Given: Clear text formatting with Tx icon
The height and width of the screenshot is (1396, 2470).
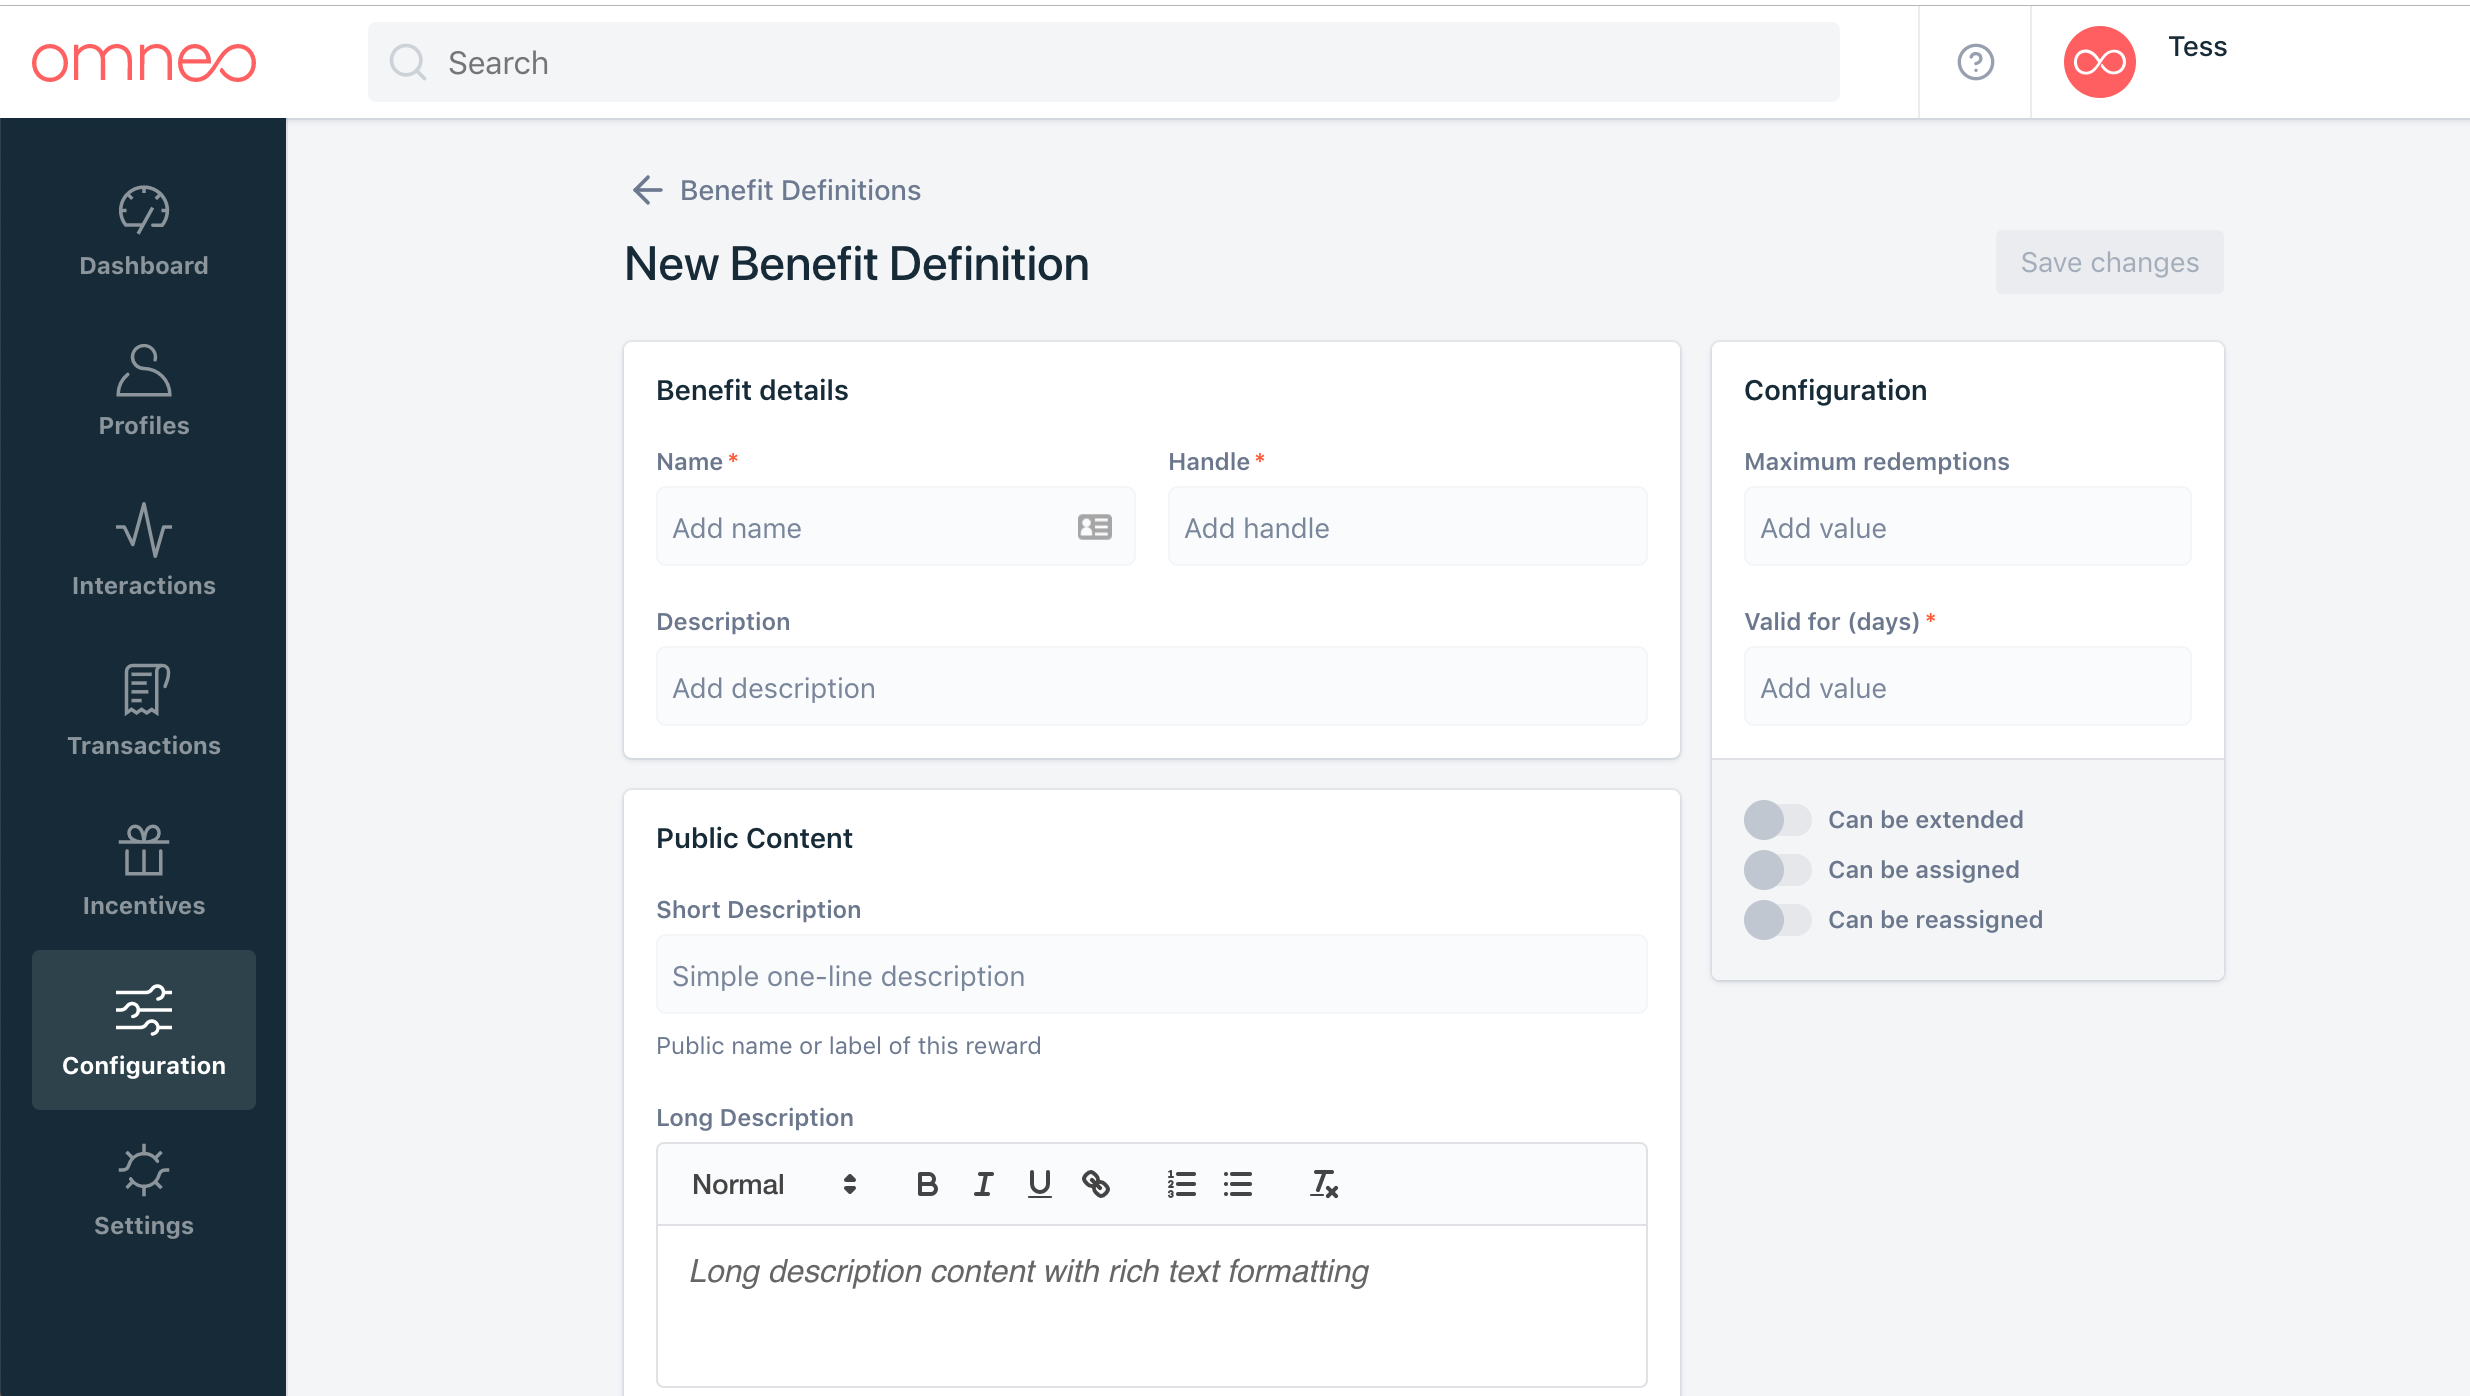Looking at the screenshot, I should click(x=1324, y=1184).
